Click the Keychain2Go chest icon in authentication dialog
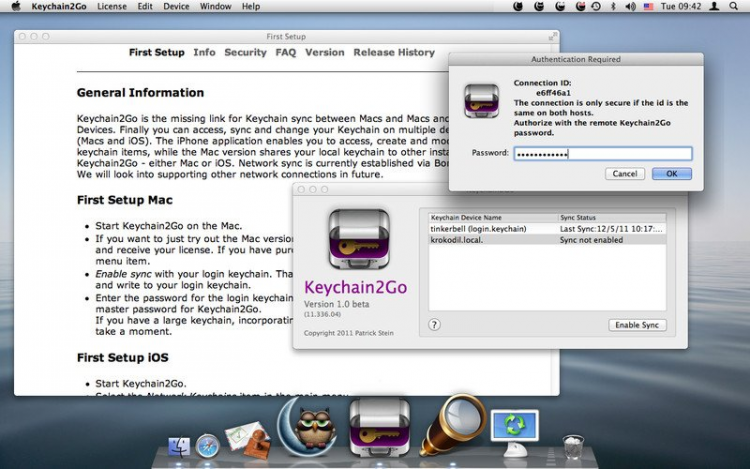The height and width of the screenshot is (469, 750). [481, 101]
